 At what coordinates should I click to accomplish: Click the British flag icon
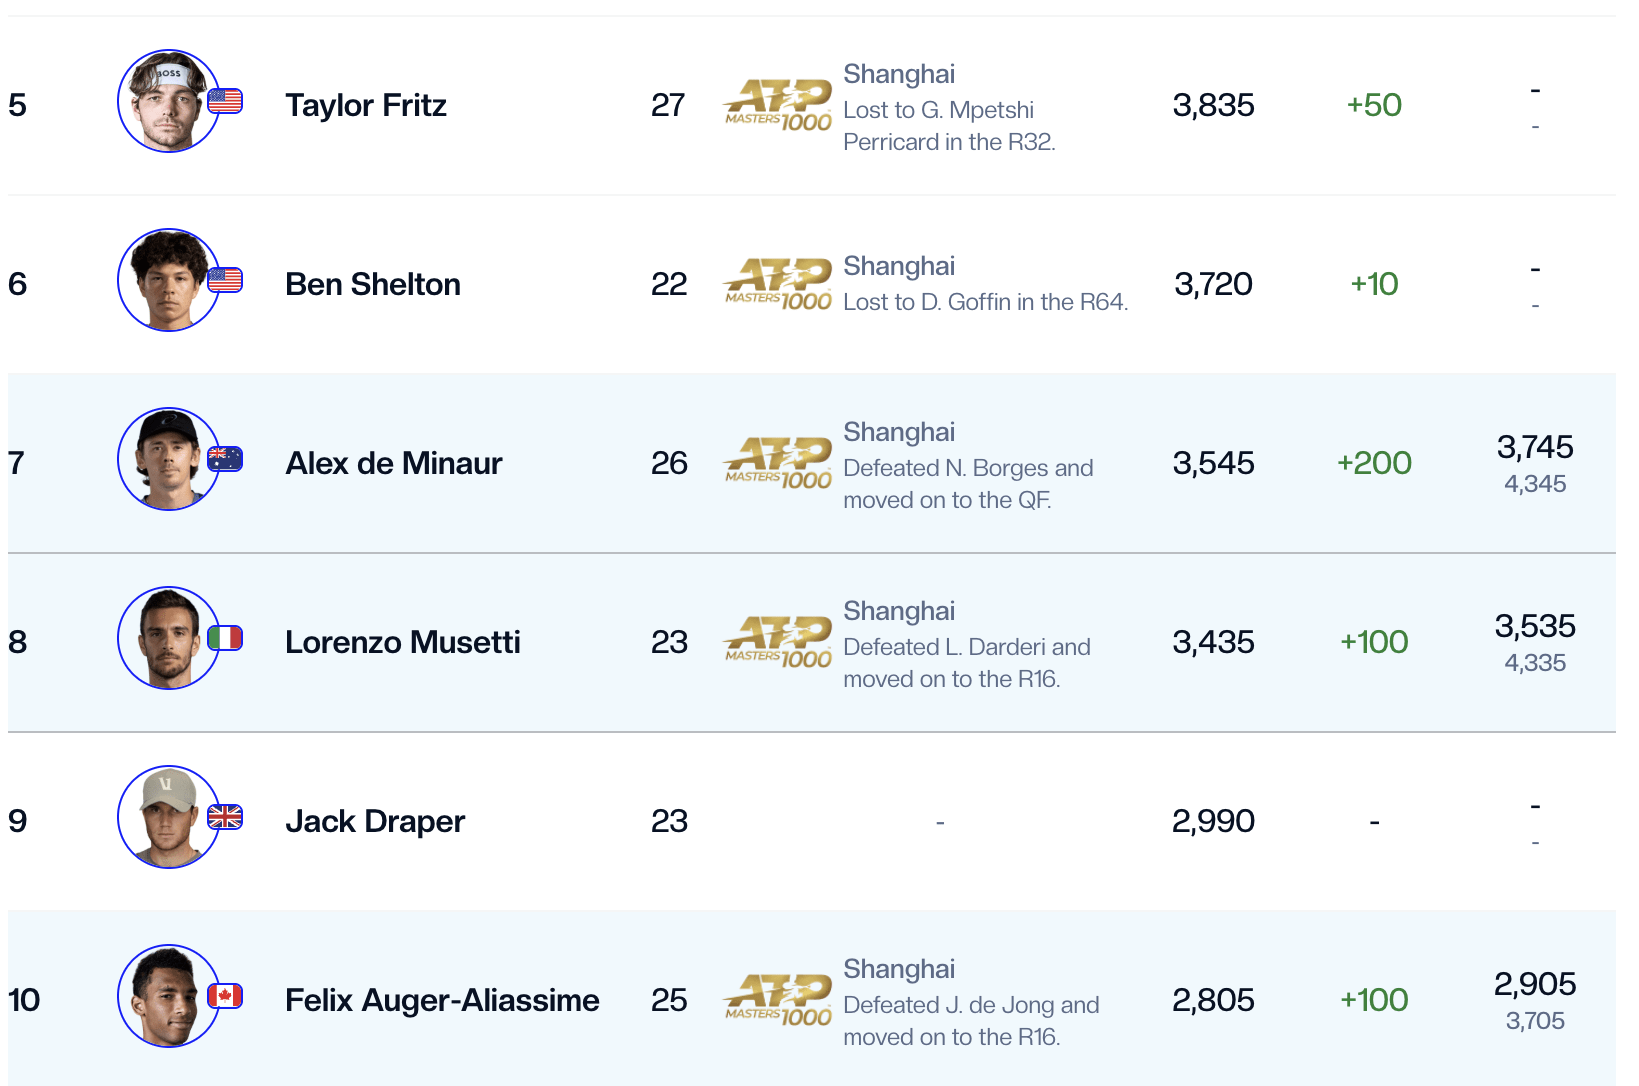[225, 817]
